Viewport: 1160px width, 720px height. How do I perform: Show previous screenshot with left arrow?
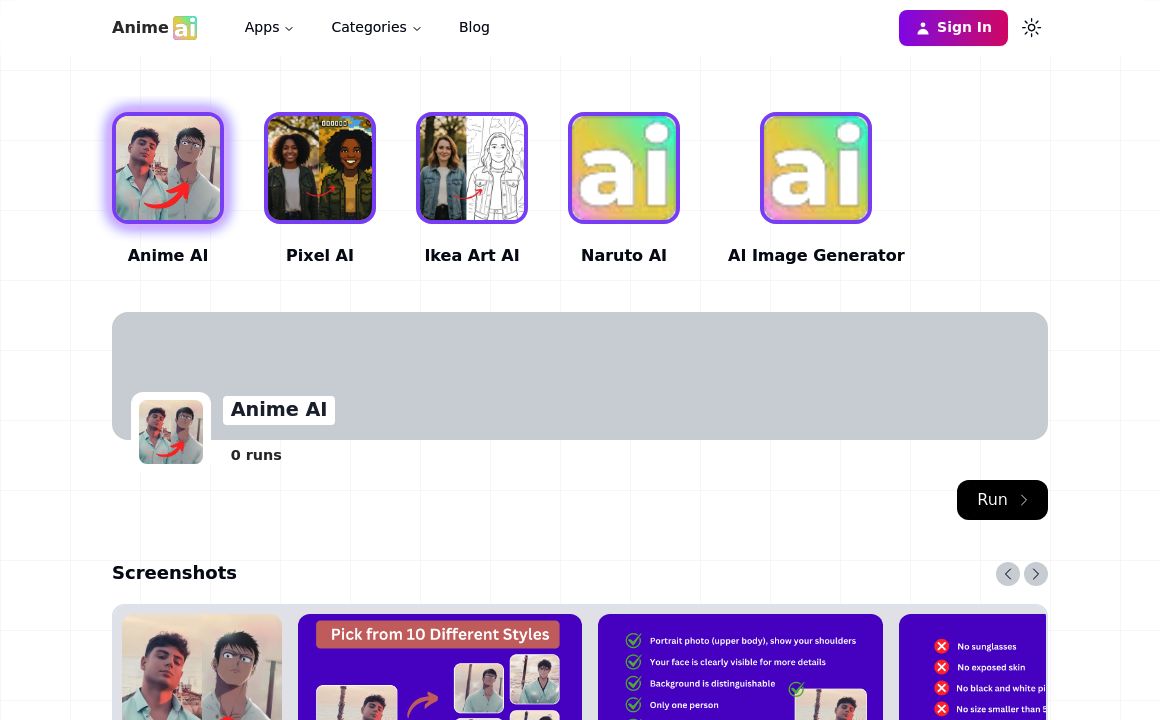[1007, 574]
